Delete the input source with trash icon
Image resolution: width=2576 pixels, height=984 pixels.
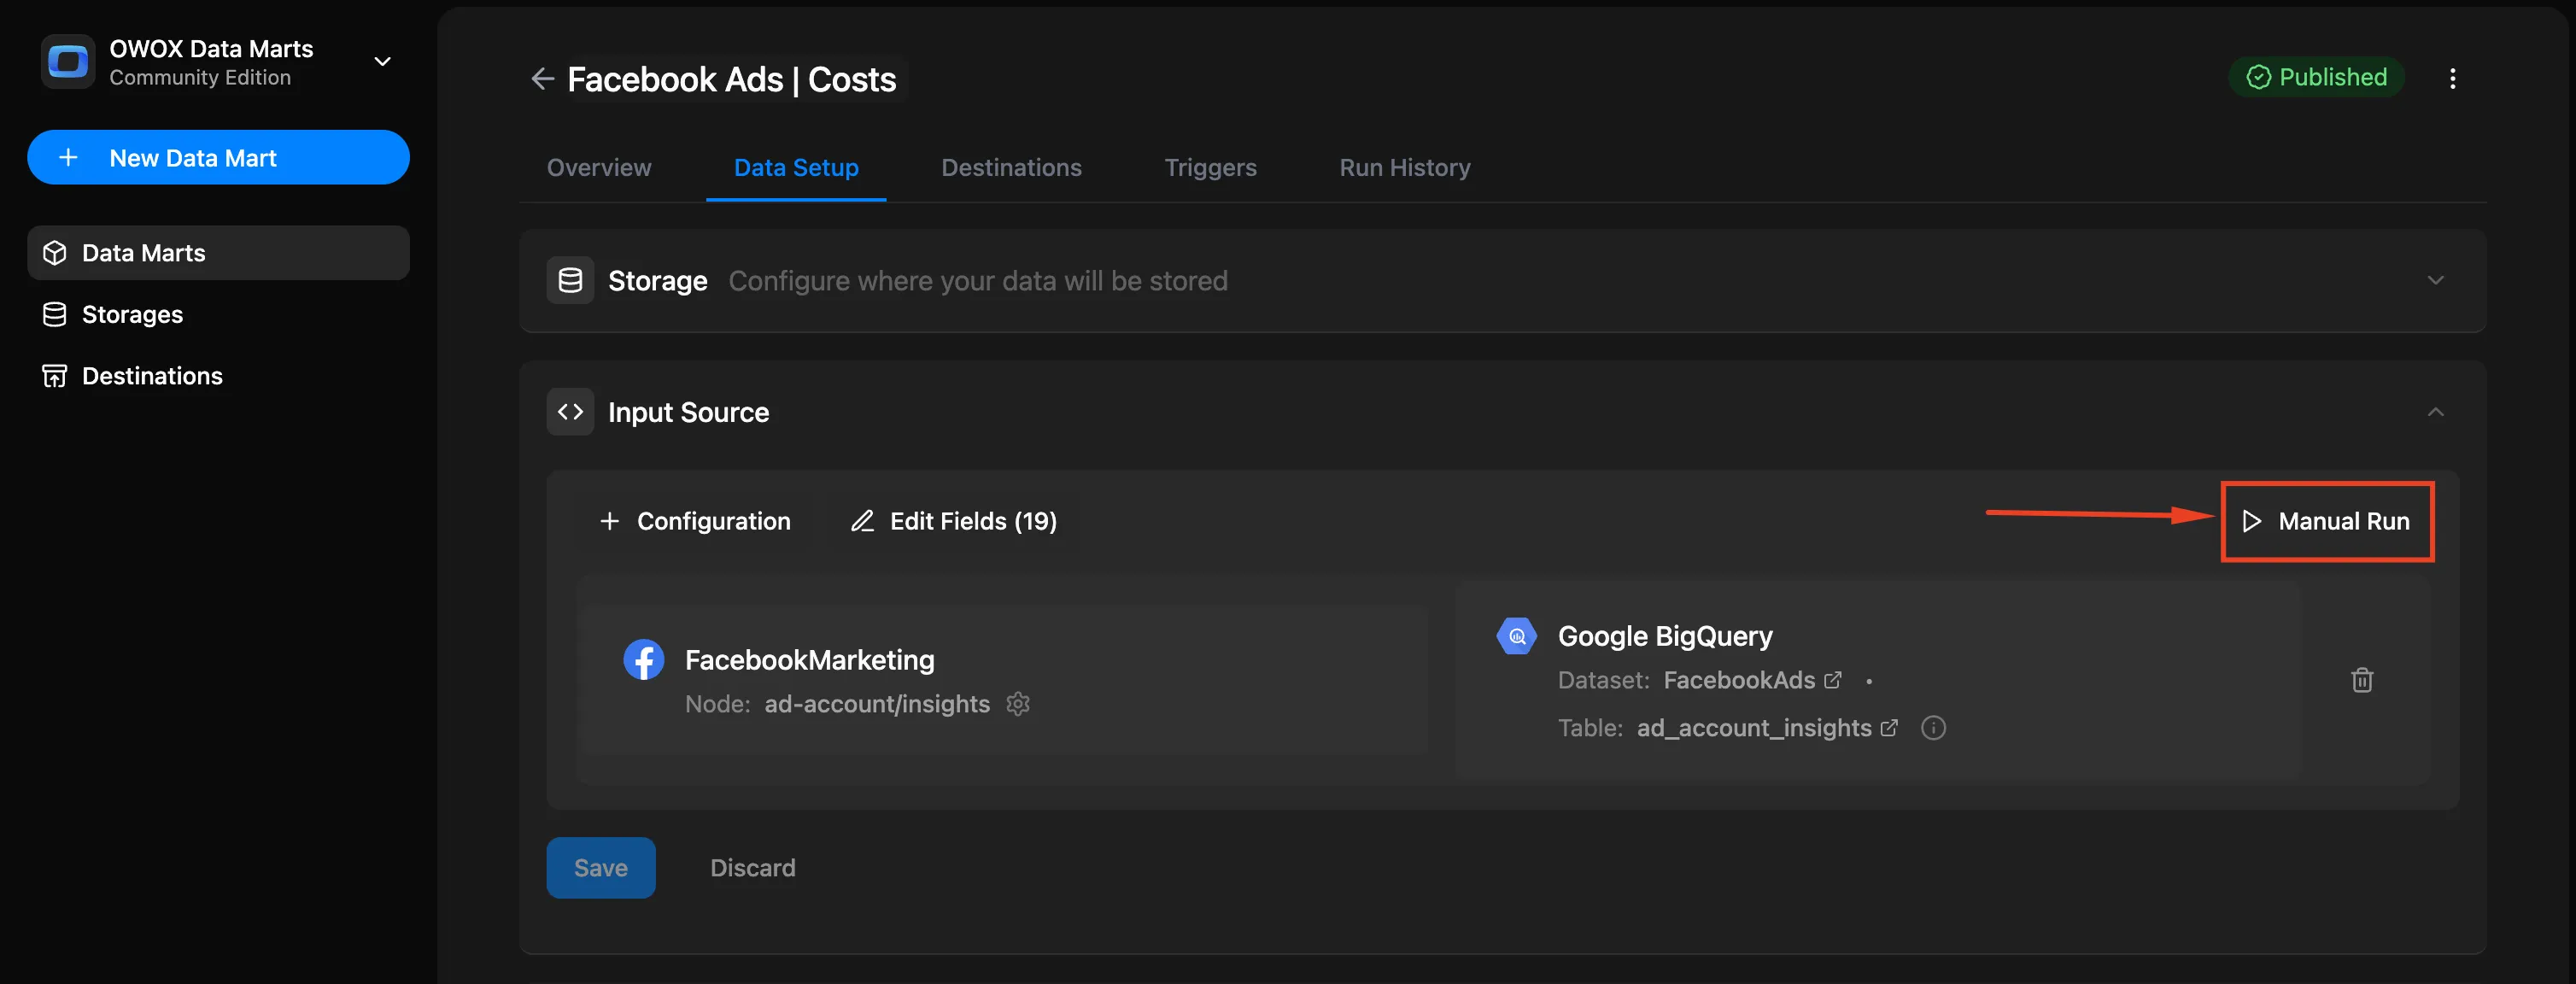[x=2361, y=680]
